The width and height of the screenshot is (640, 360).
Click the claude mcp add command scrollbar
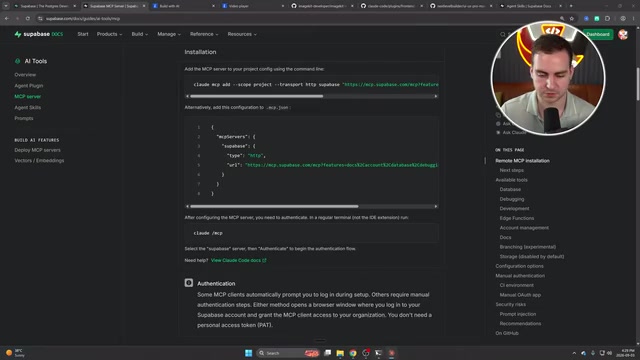(x=256, y=96)
